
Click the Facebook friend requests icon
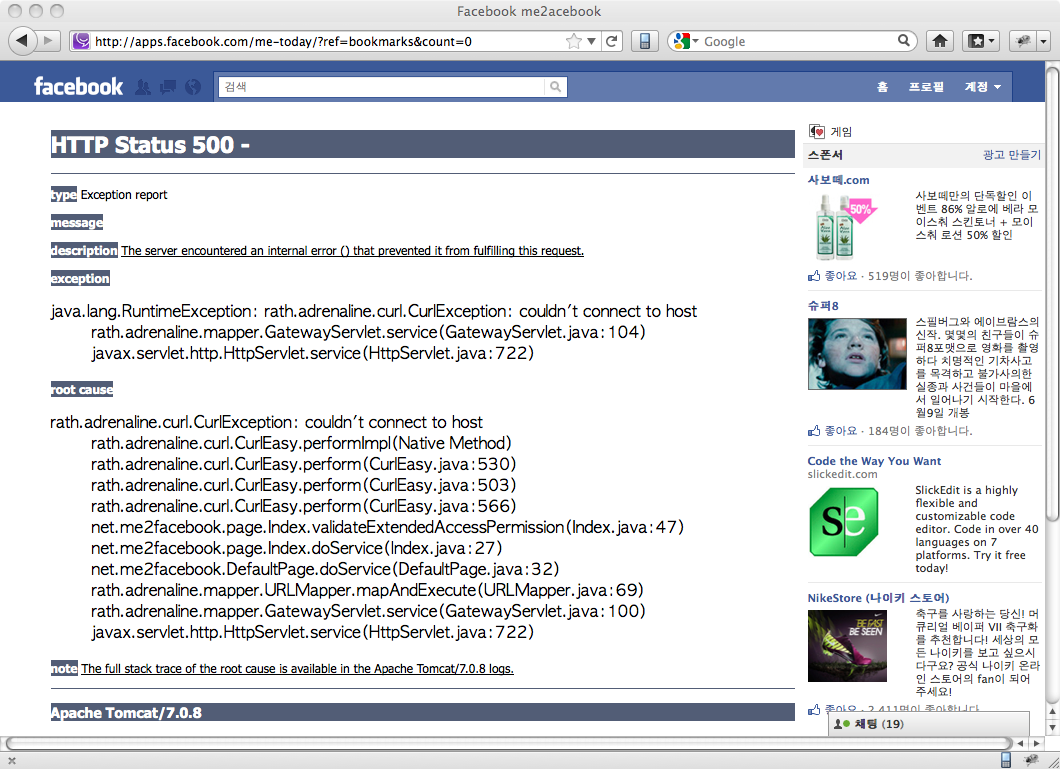coord(143,87)
